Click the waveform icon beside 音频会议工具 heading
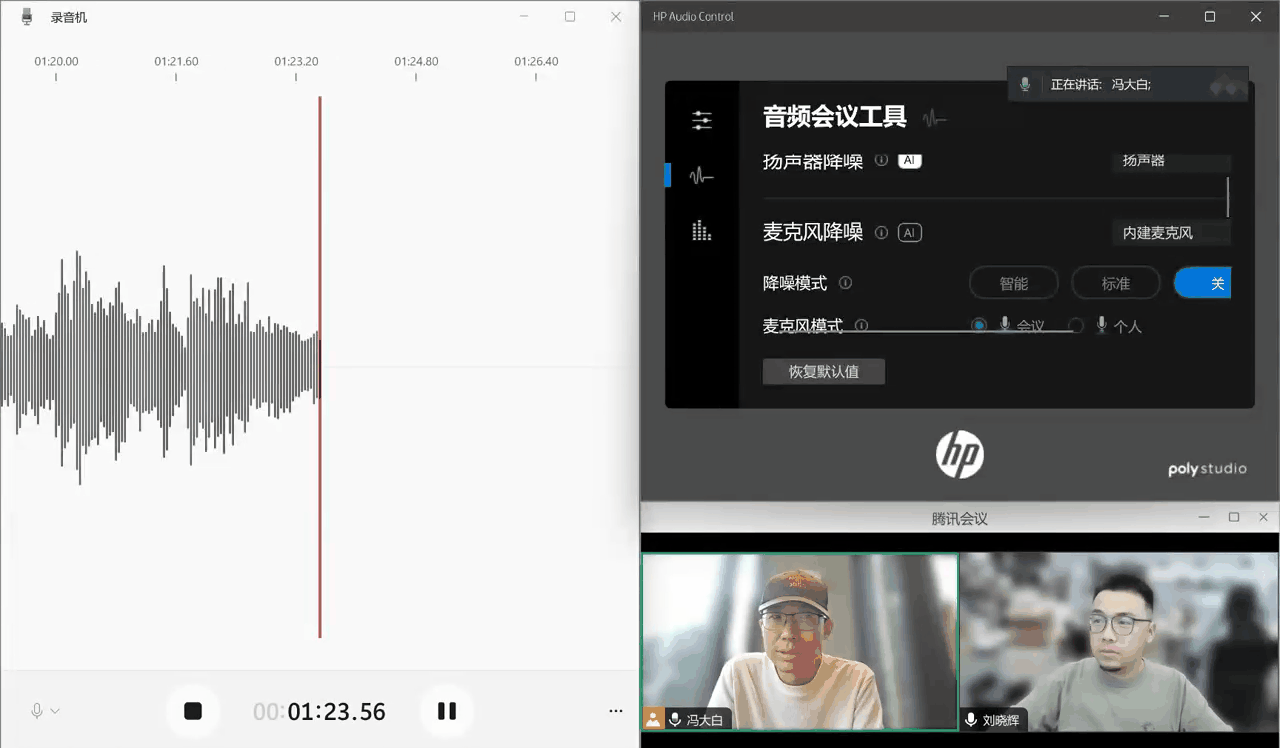The width and height of the screenshot is (1280, 748). click(x=934, y=118)
